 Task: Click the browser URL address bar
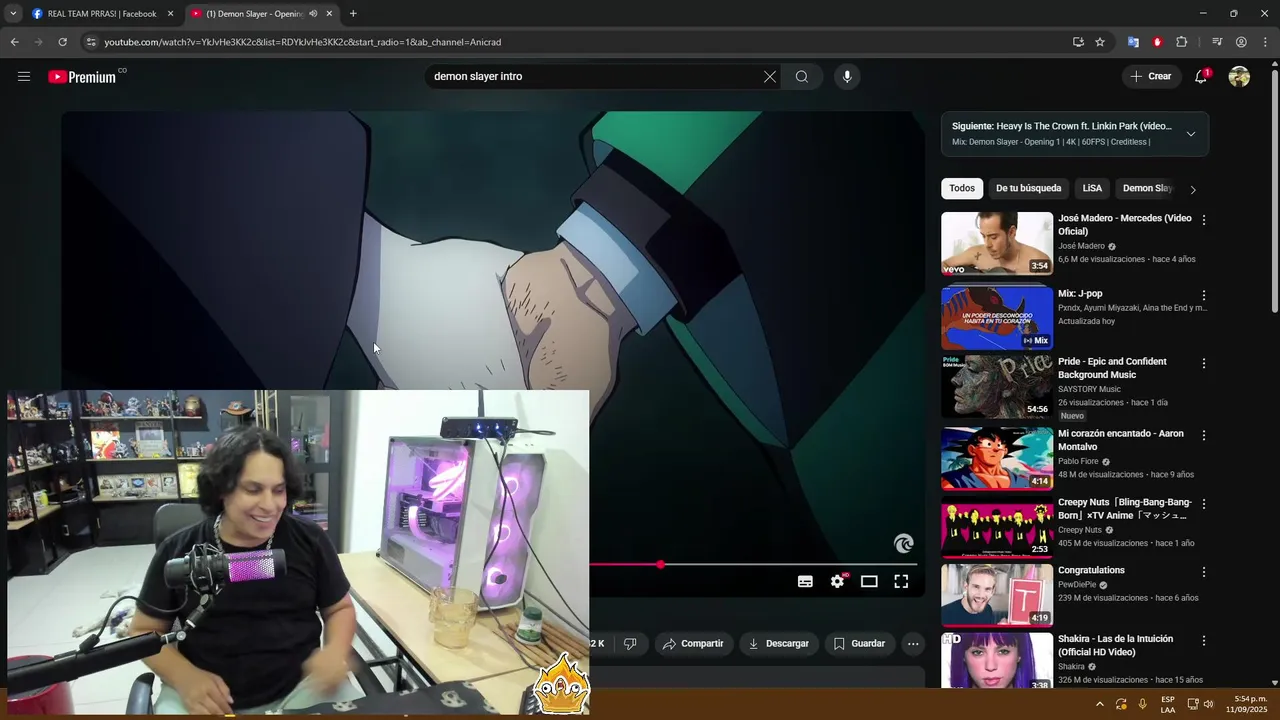click(580, 42)
